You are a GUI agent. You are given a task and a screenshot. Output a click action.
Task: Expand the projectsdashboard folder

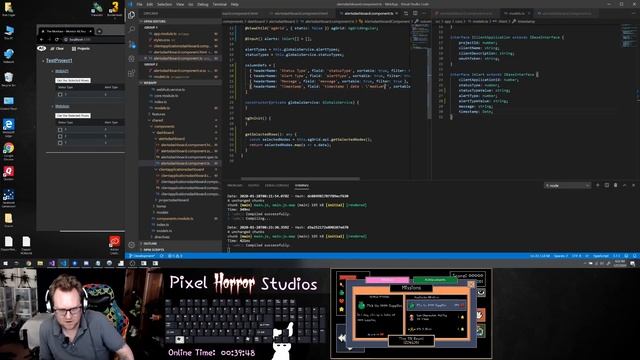coord(173,200)
